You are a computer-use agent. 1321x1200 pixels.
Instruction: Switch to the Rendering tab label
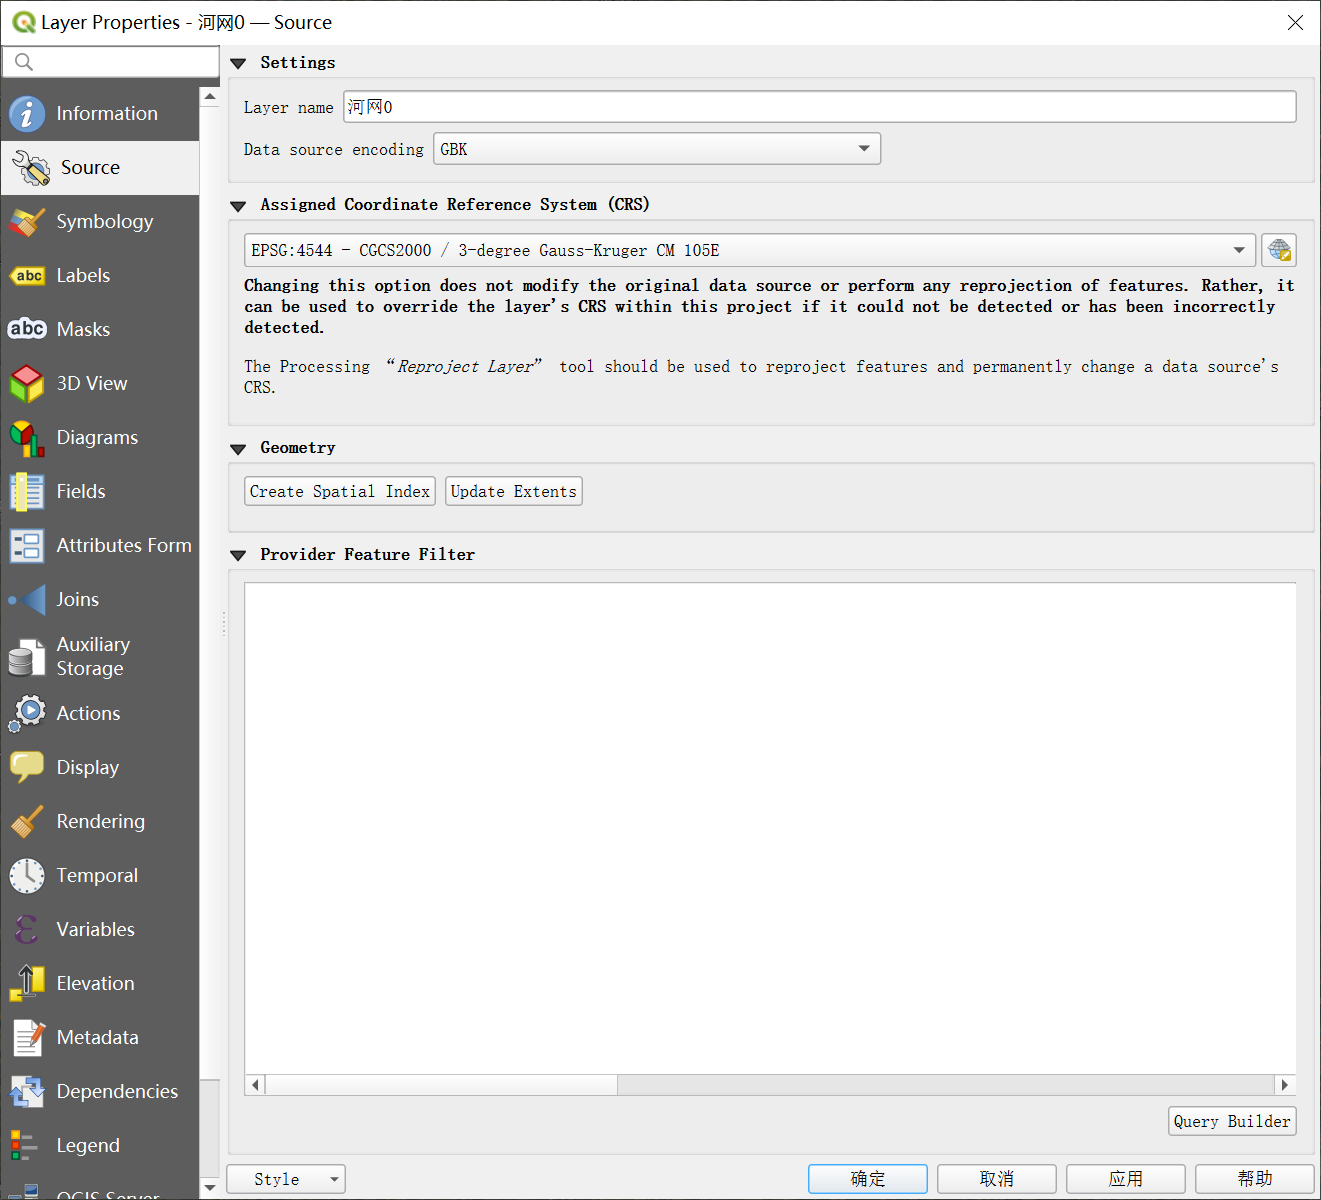(x=101, y=822)
